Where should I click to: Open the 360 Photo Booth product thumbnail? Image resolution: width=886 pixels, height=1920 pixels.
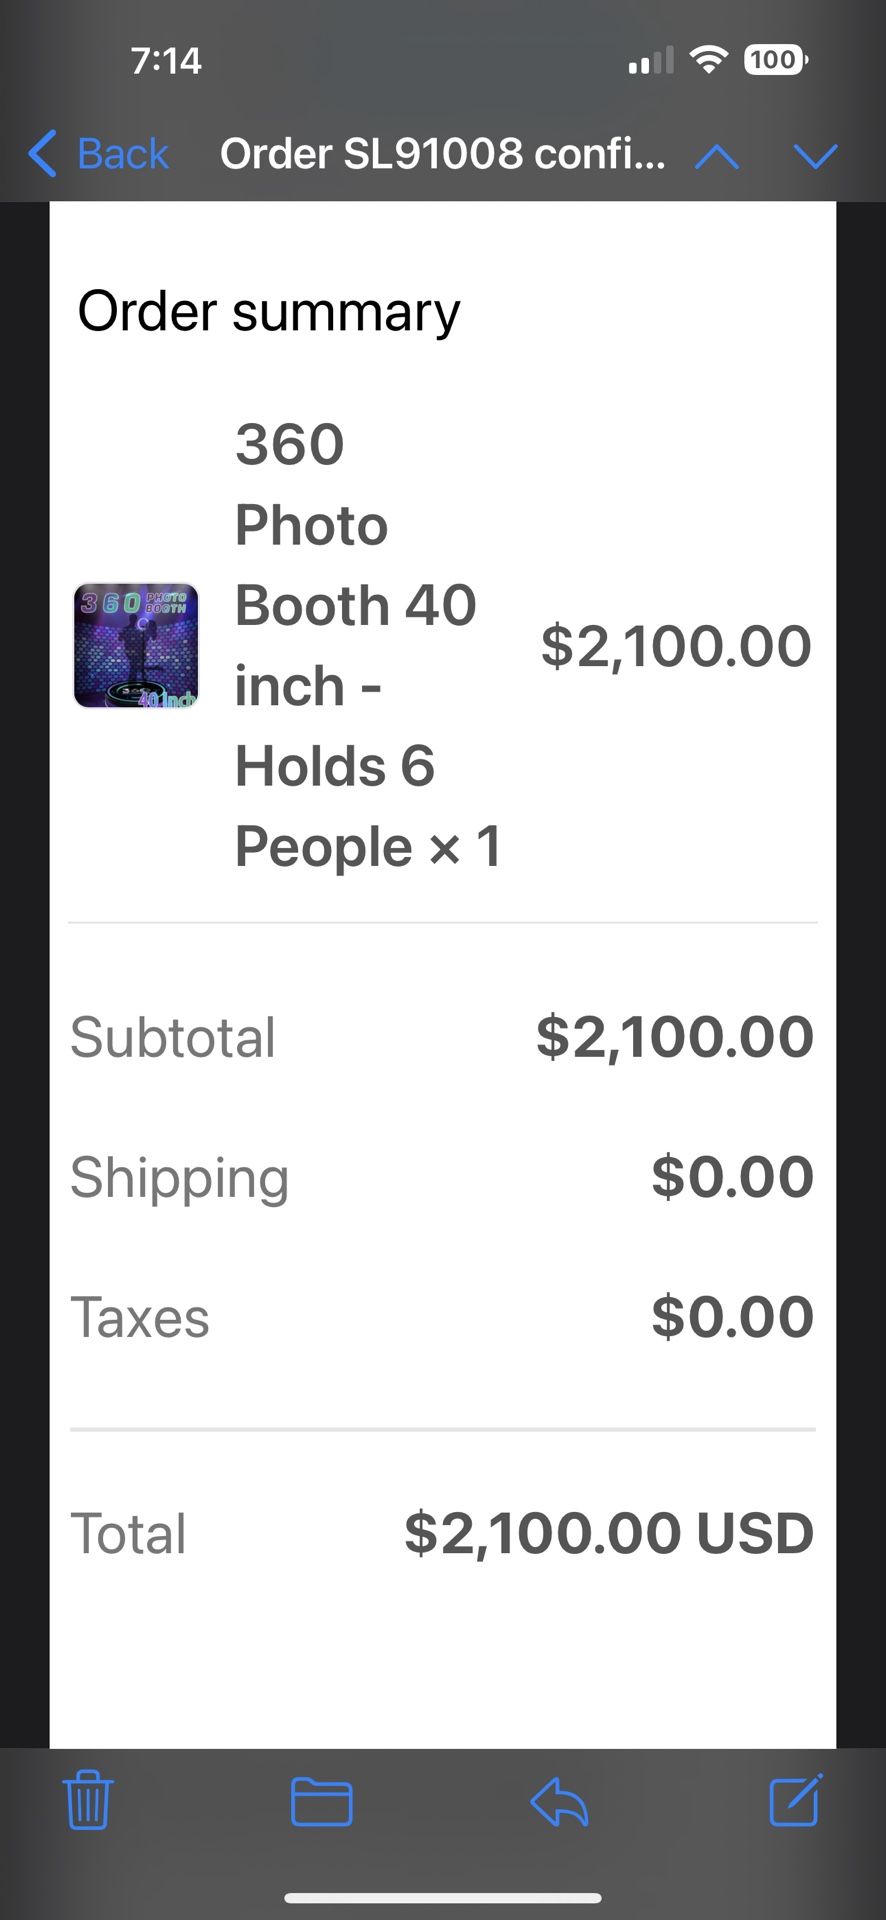click(x=136, y=646)
